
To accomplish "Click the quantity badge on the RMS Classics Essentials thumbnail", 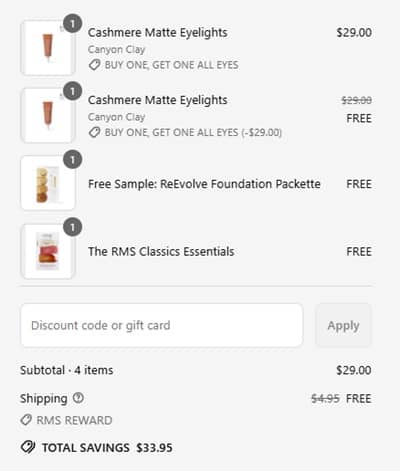I will 72,227.
